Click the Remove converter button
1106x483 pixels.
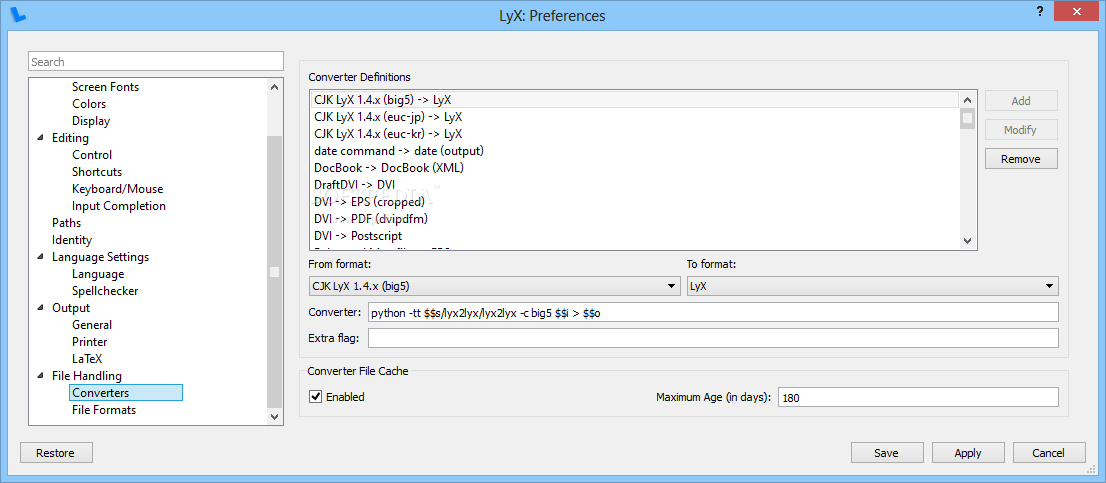click(1021, 159)
